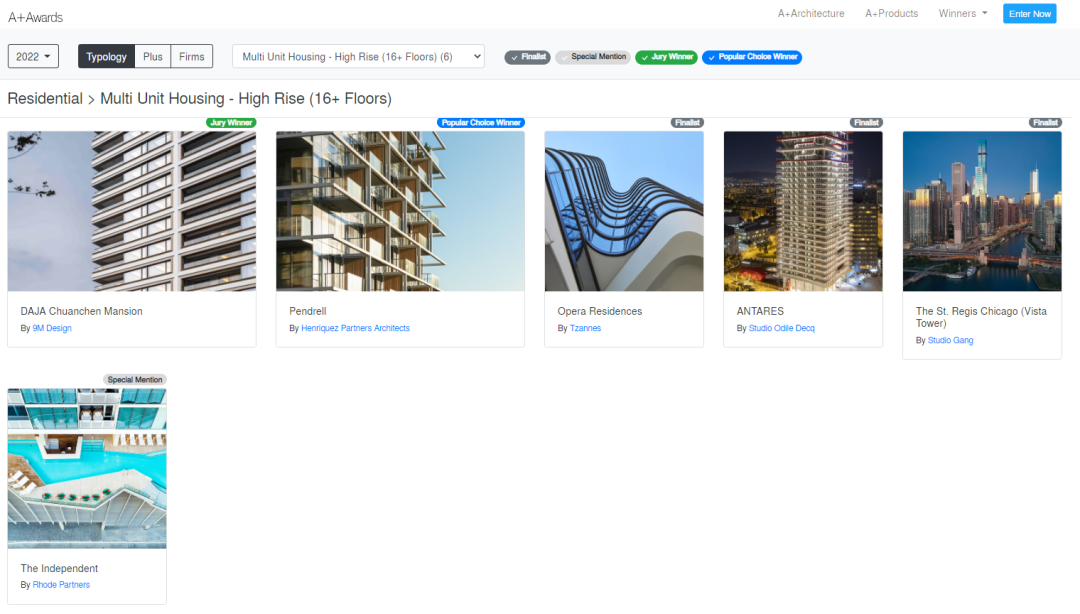Click Finalist badge on ANTARES card
This screenshot has width=1080, height=614.
pos(866,123)
